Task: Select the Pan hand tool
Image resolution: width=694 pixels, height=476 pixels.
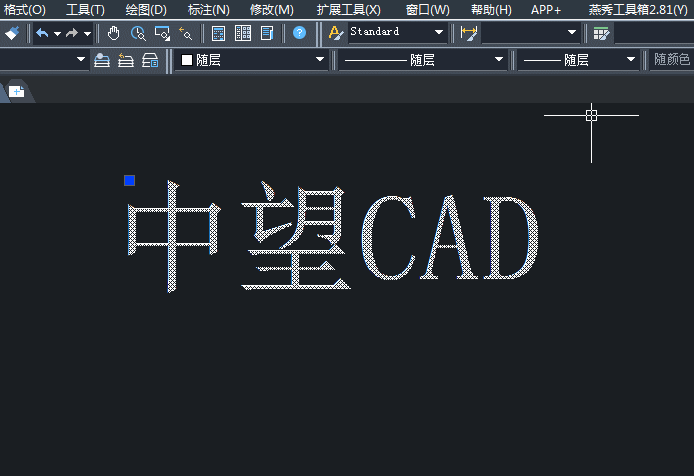Action: (x=114, y=33)
